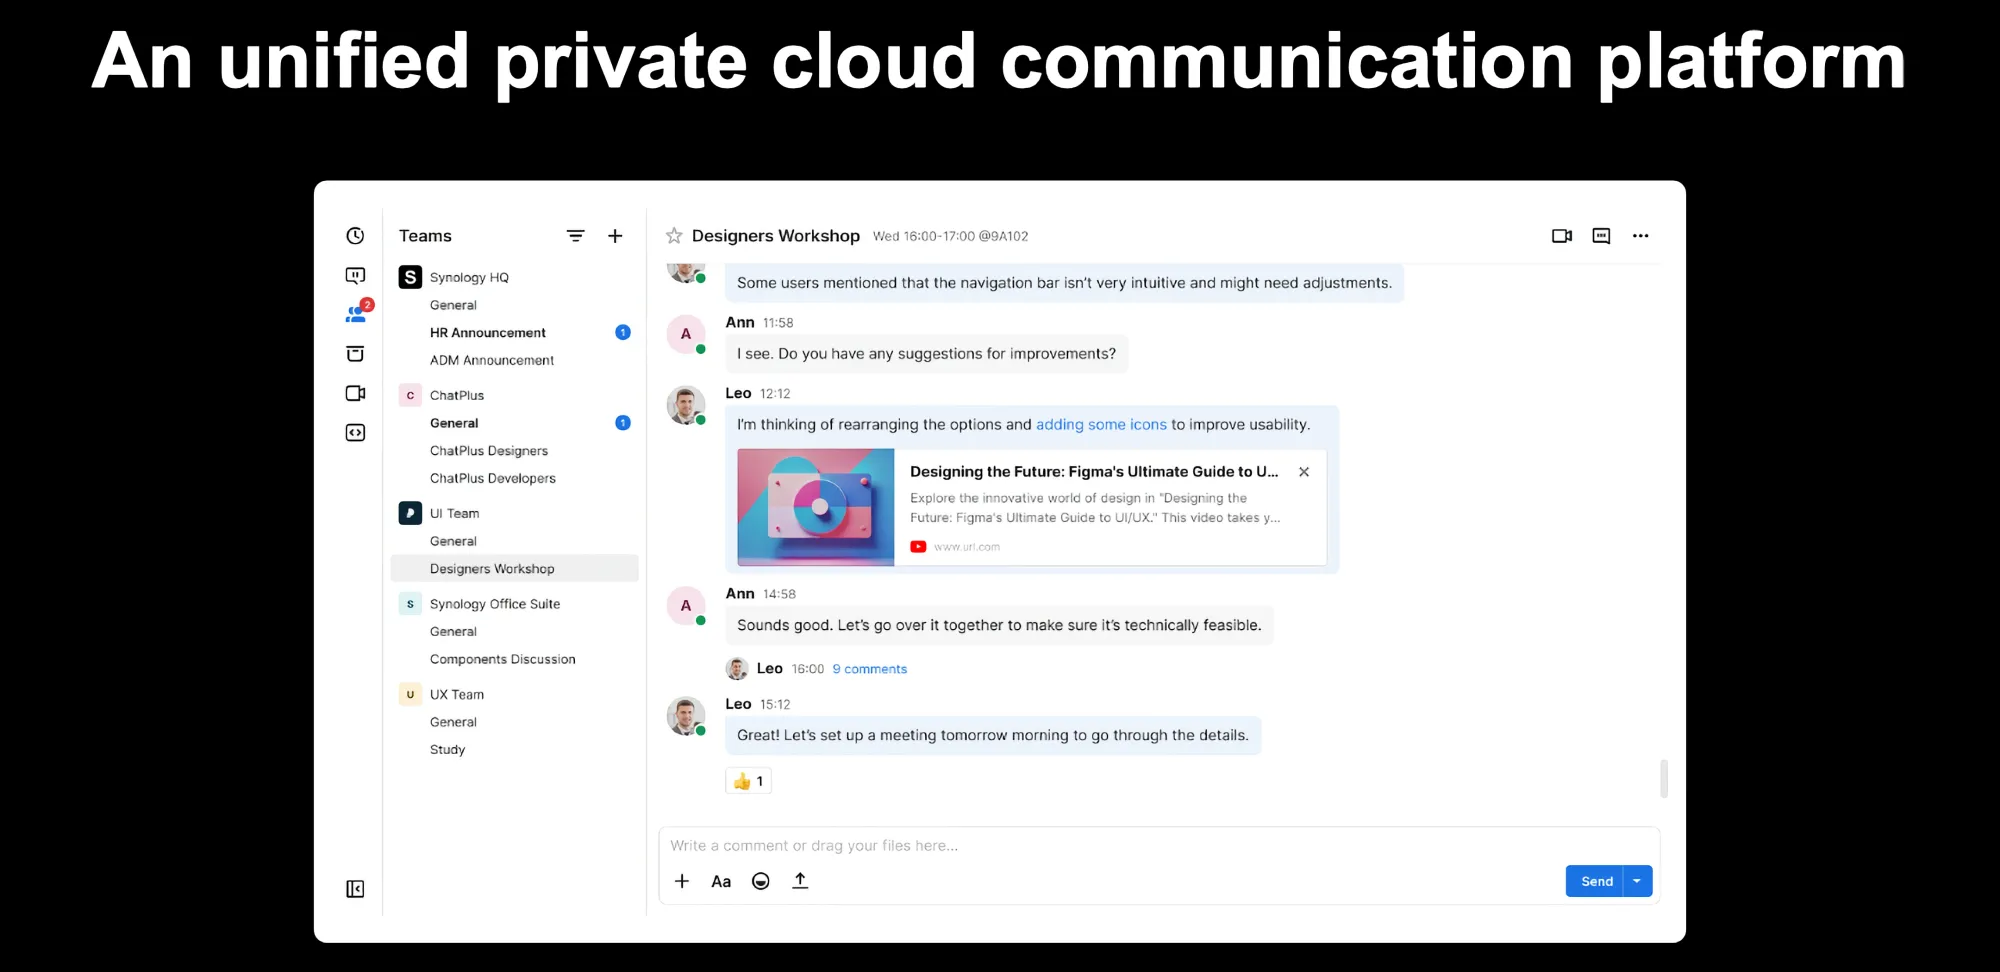
Task: Open the Send button dropdown arrow
Action: click(x=1637, y=881)
